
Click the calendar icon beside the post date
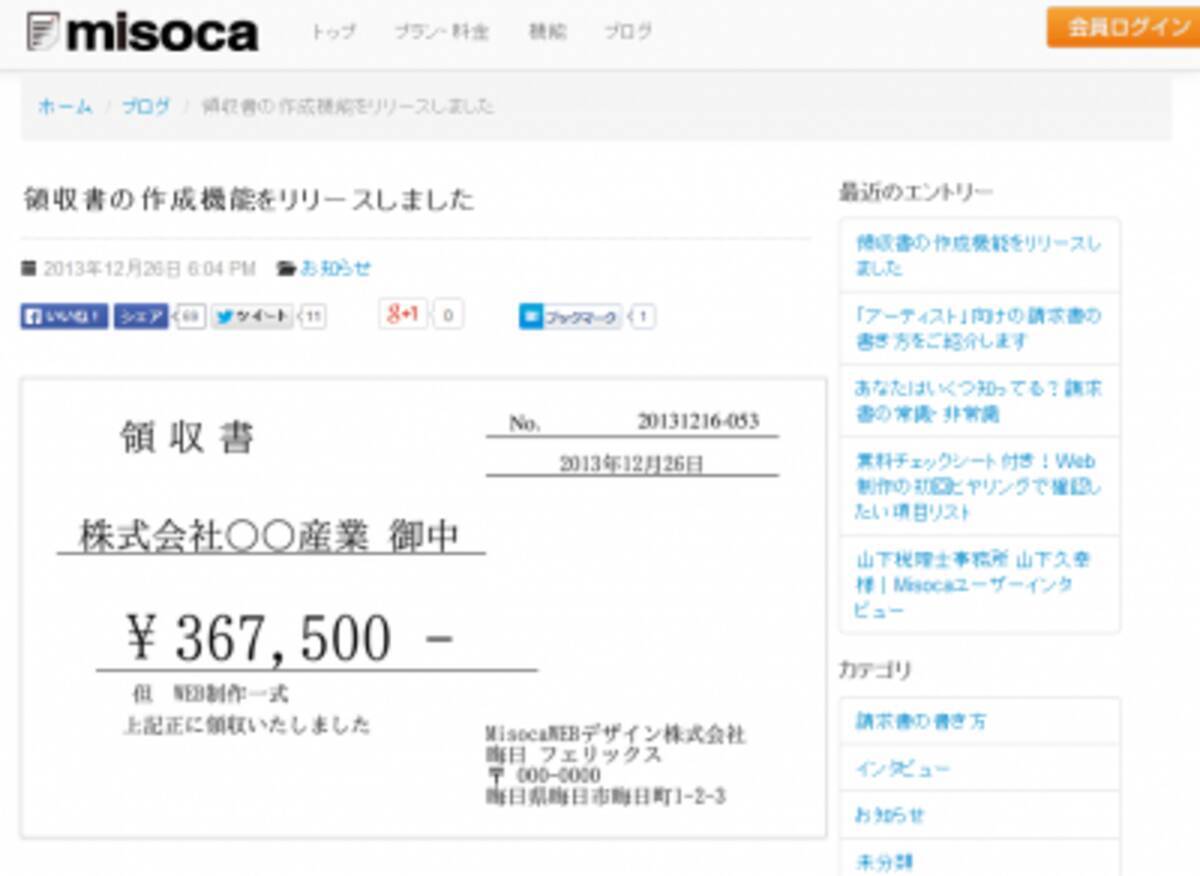[x=30, y=267]
